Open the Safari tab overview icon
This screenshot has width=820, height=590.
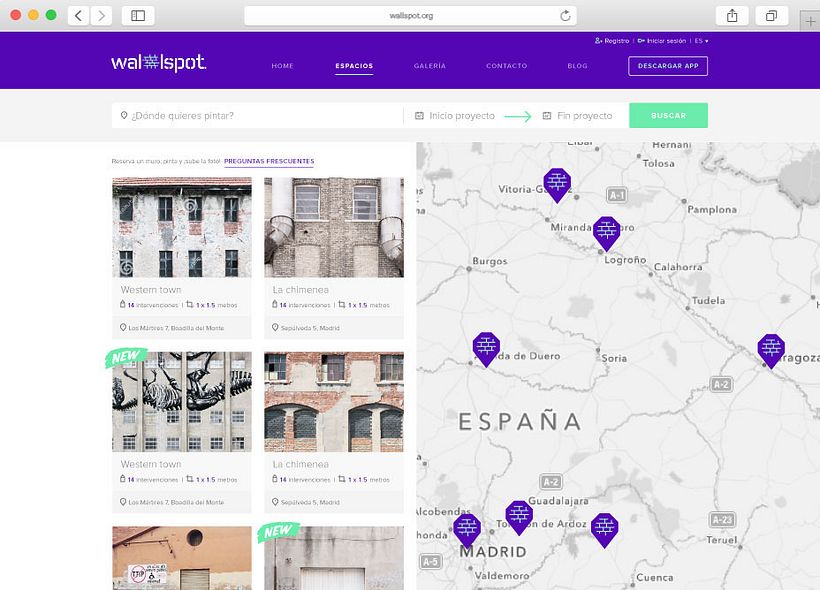[x=770, y=16]
